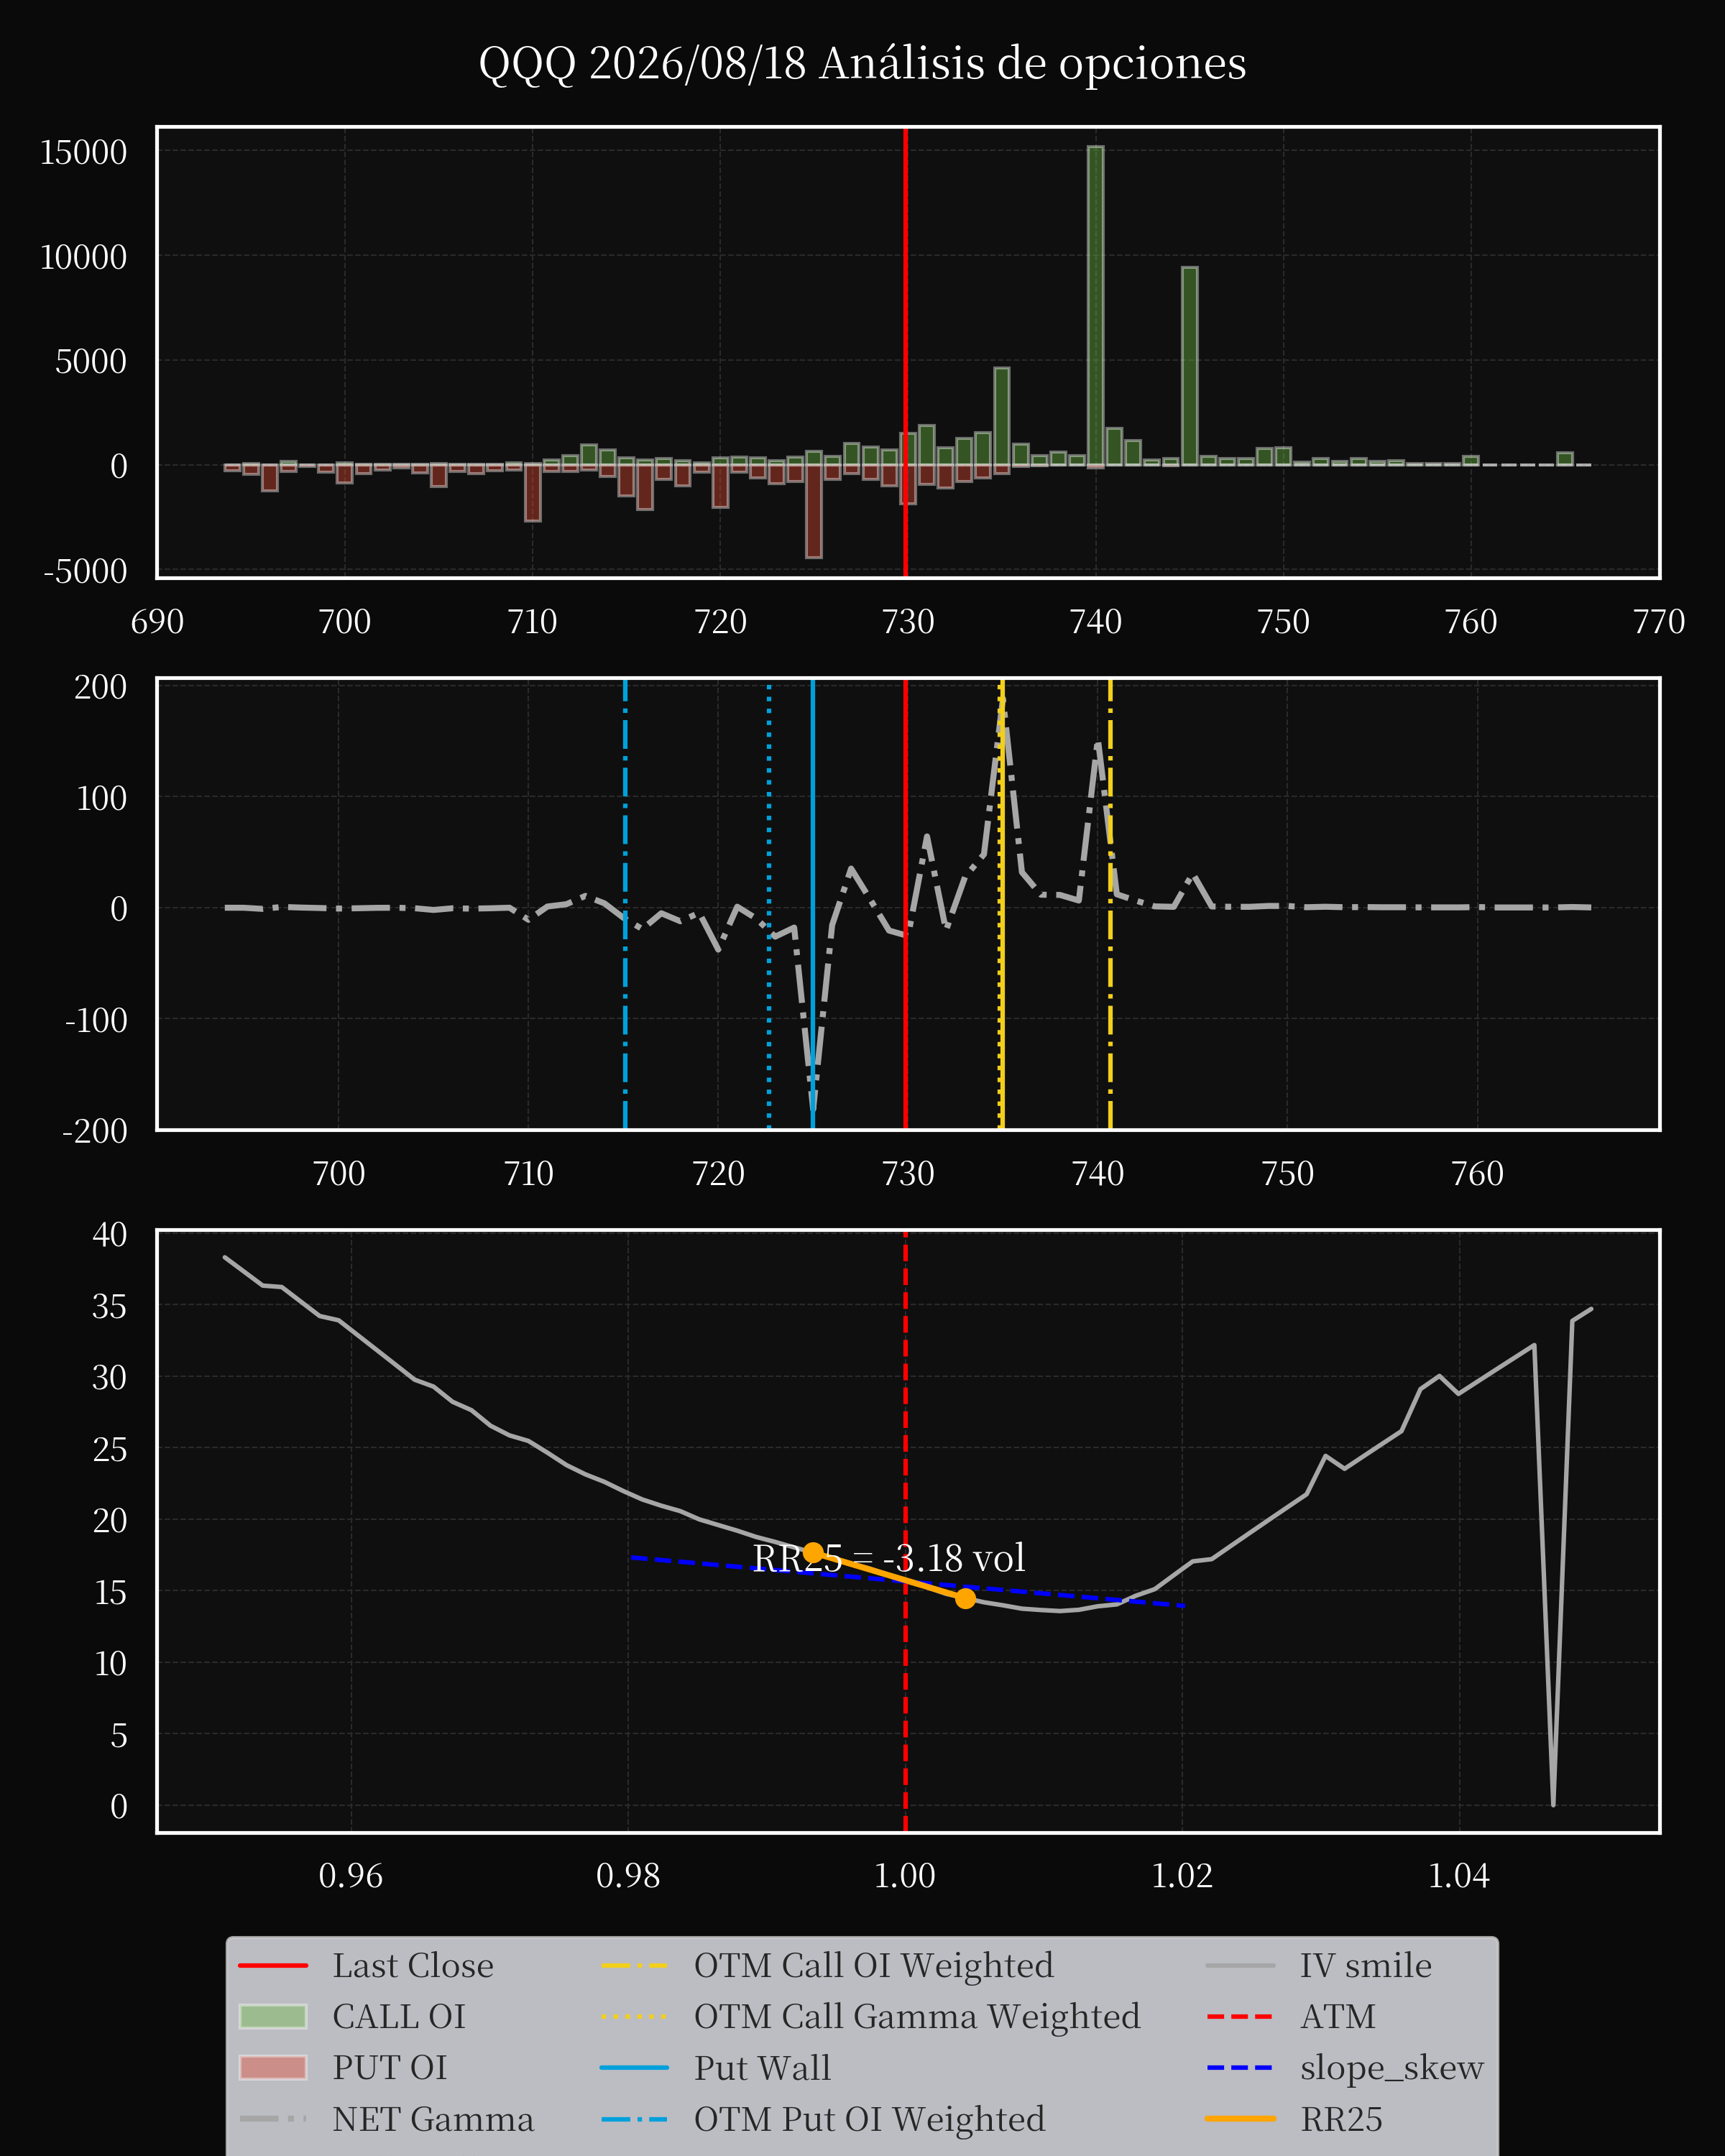Screen dimensions: 1725x2156
Task: Click the largest put OI bar at strike 725
Action: pyautogui.click(x=814, y=511)
